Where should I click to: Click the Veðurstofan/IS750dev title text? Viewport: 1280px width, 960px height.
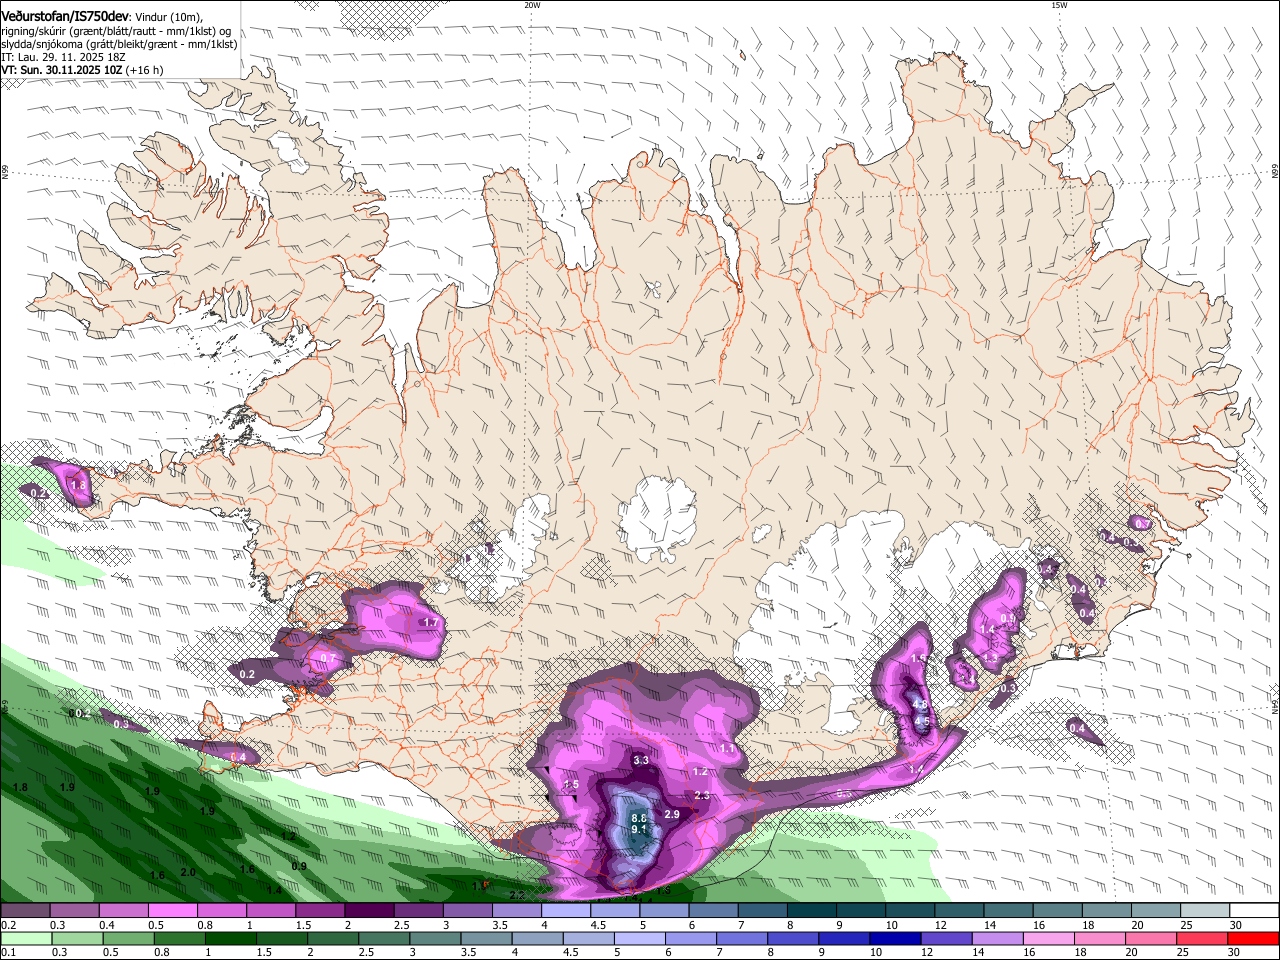tap(65, 16)
